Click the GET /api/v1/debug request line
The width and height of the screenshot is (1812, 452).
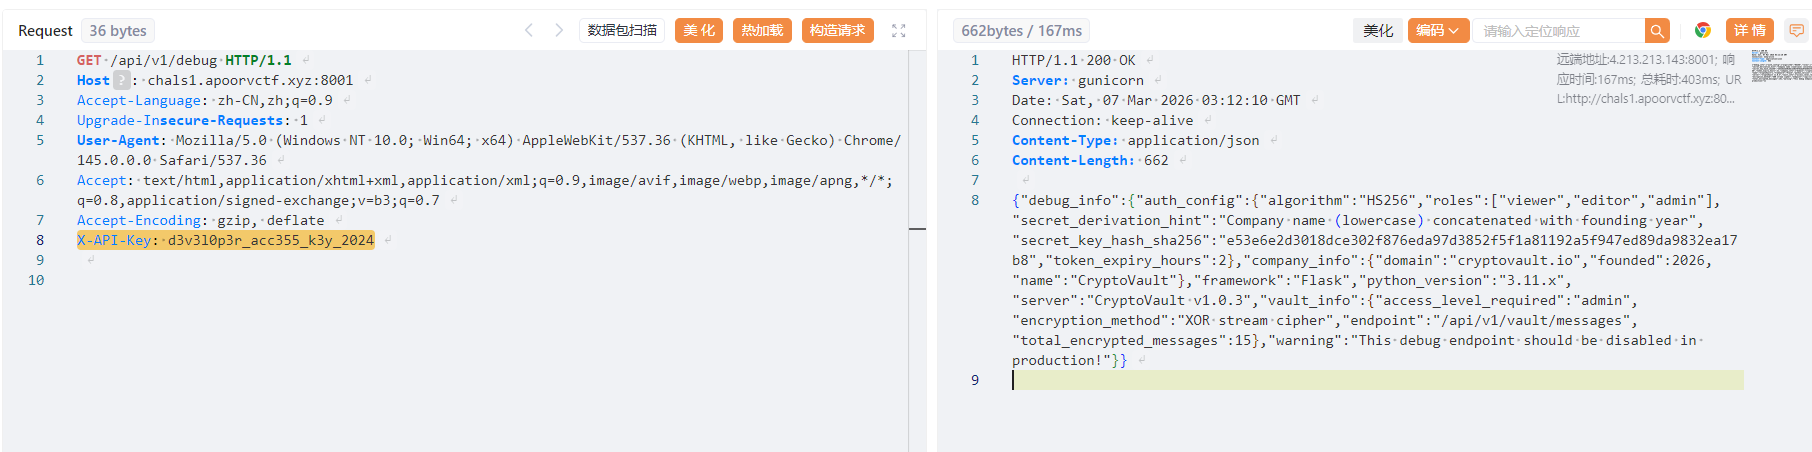pos(184,60)
